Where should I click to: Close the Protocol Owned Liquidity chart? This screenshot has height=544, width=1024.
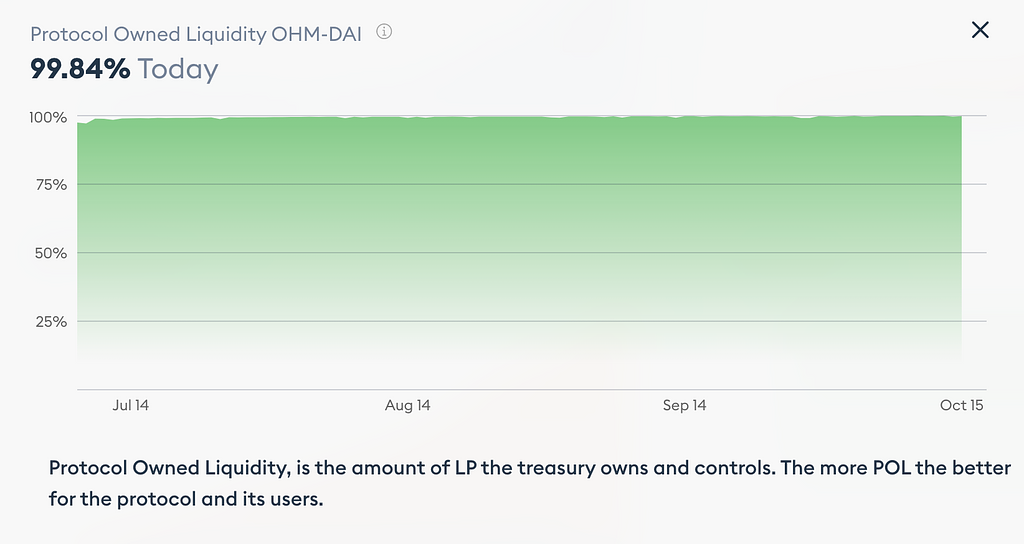[x=980, y=30]
